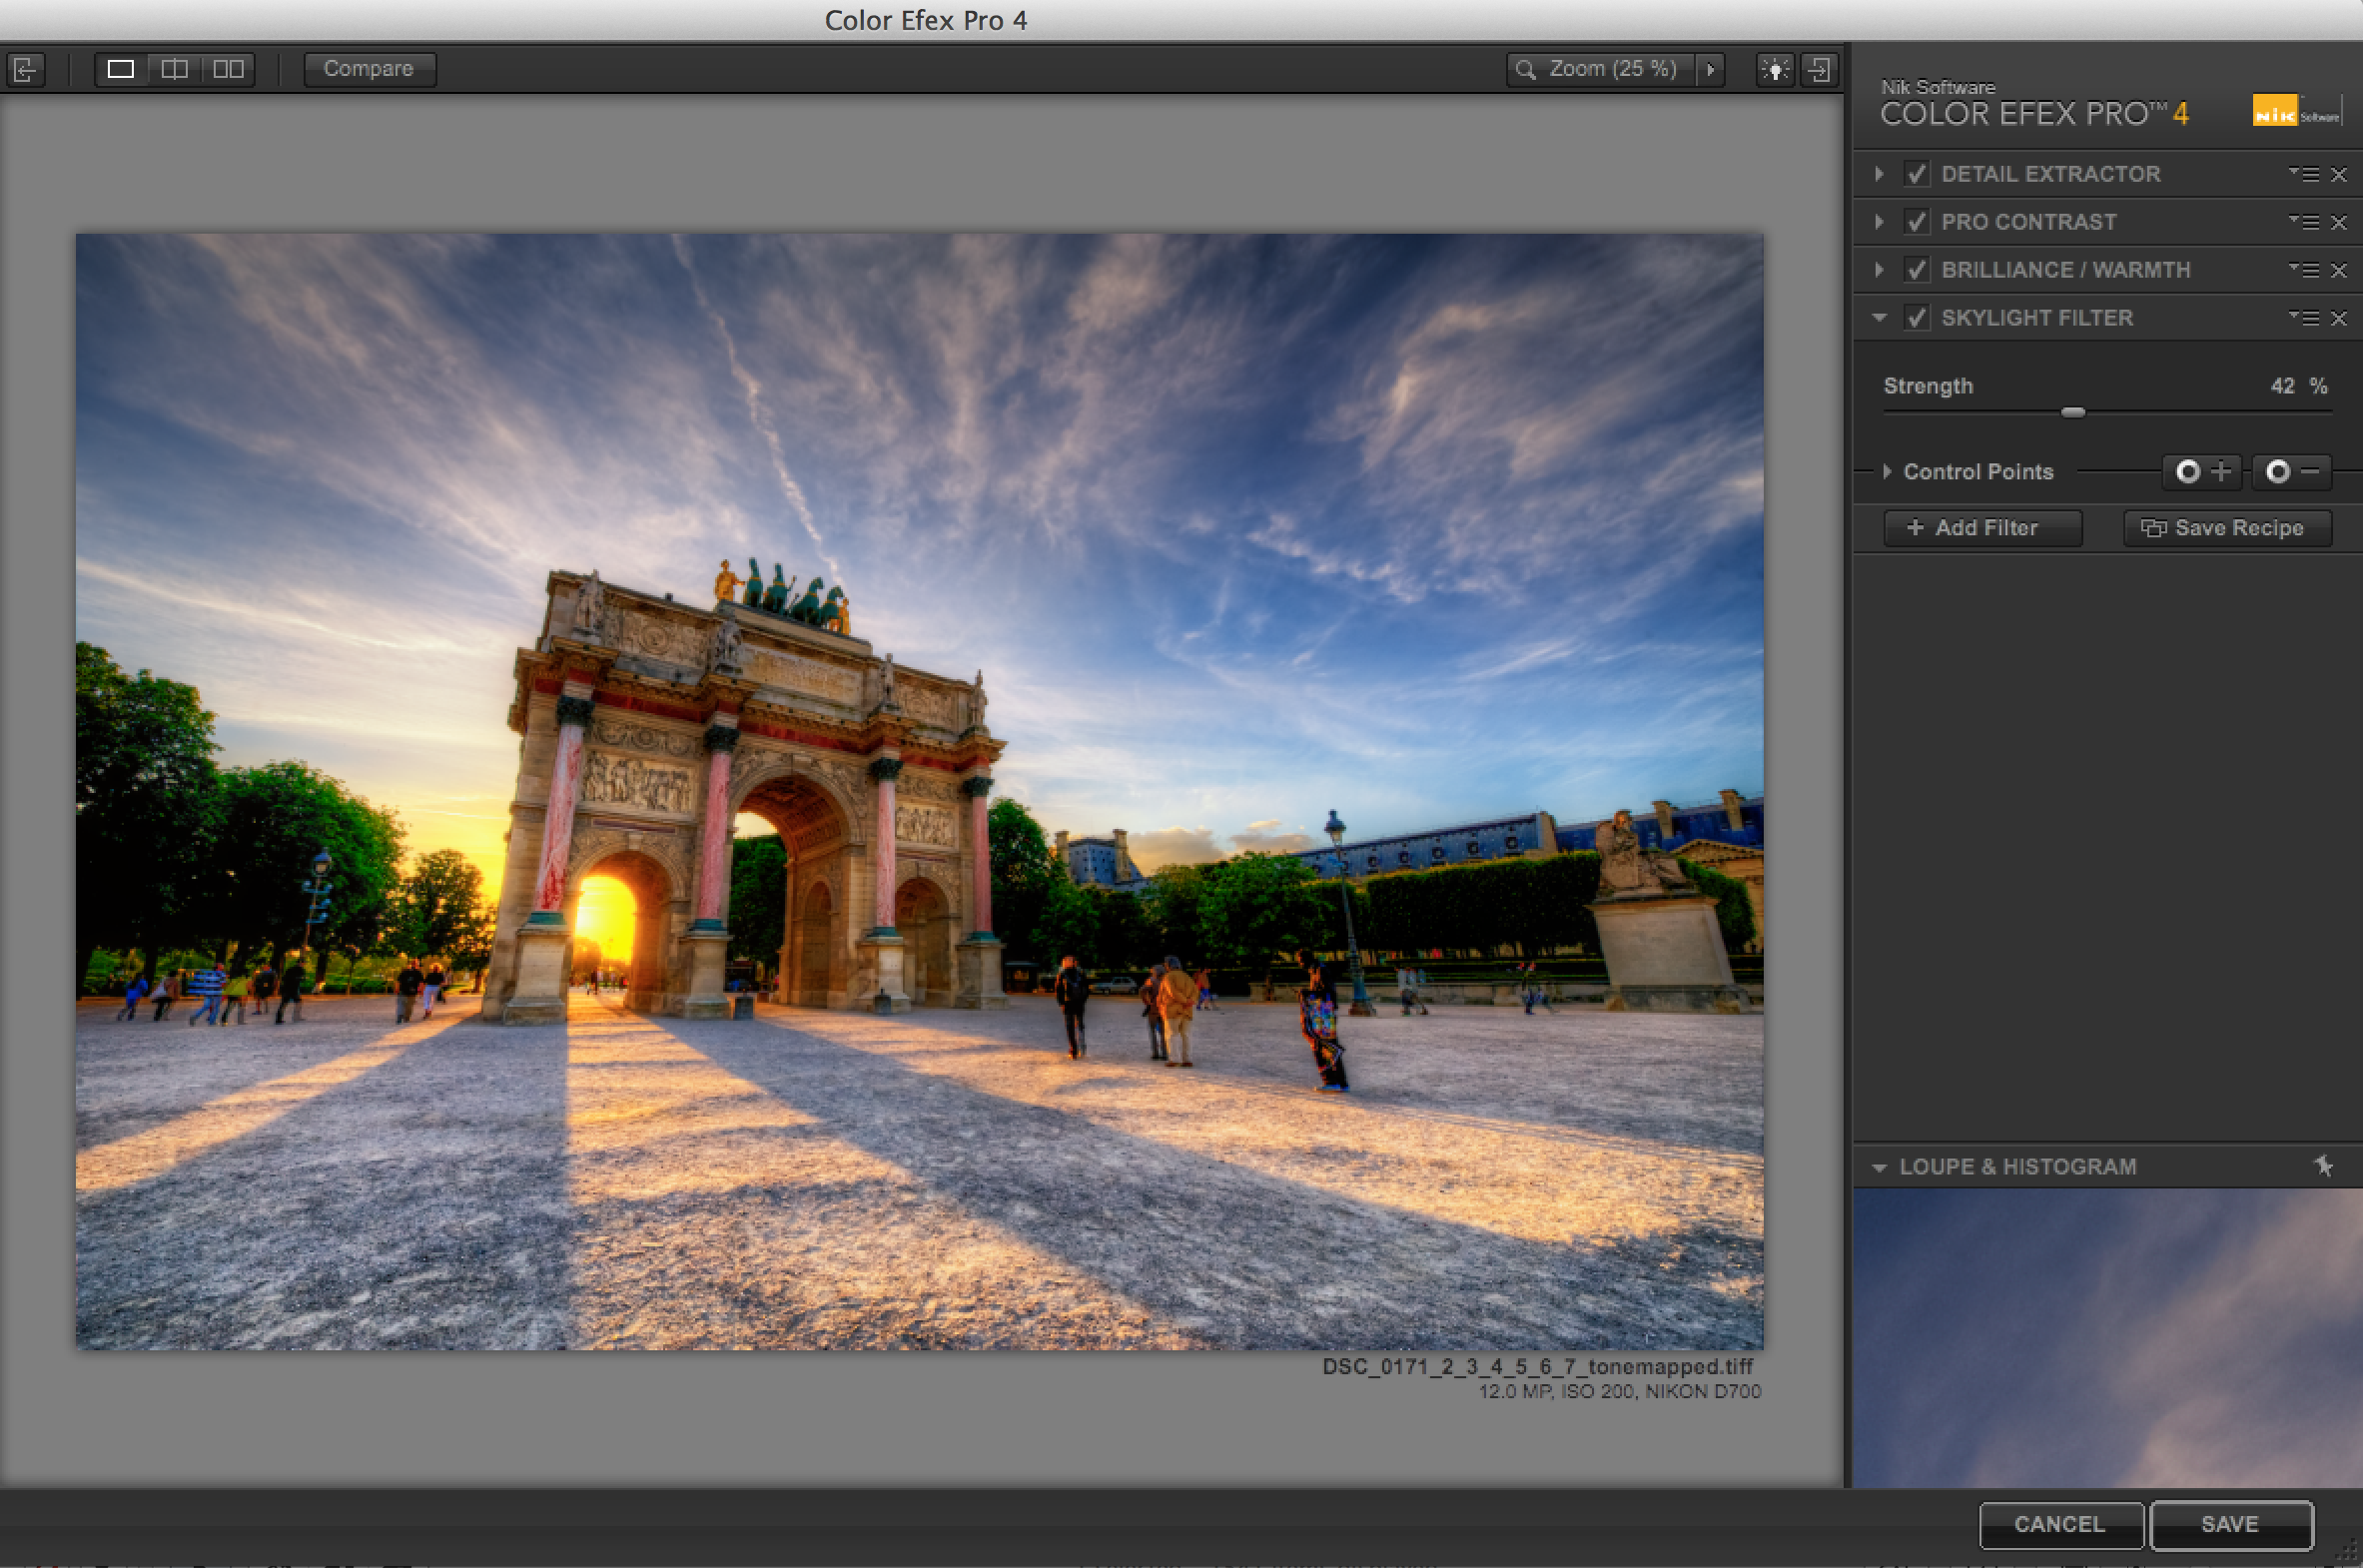Image resolution: width=2363 pixels, height=1568 pixels.
Task: Open Detail Extractor options menu icon
Action: point(2303,174)
